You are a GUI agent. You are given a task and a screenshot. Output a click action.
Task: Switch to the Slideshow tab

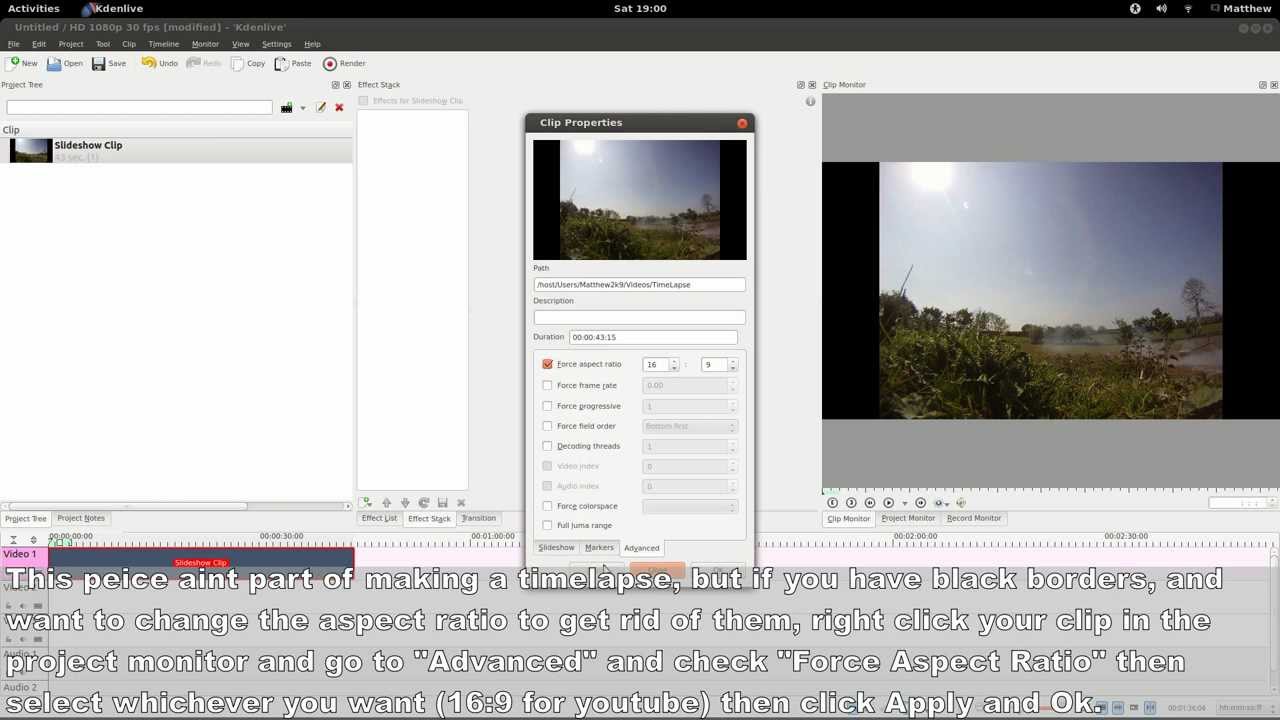pos(556,548)
